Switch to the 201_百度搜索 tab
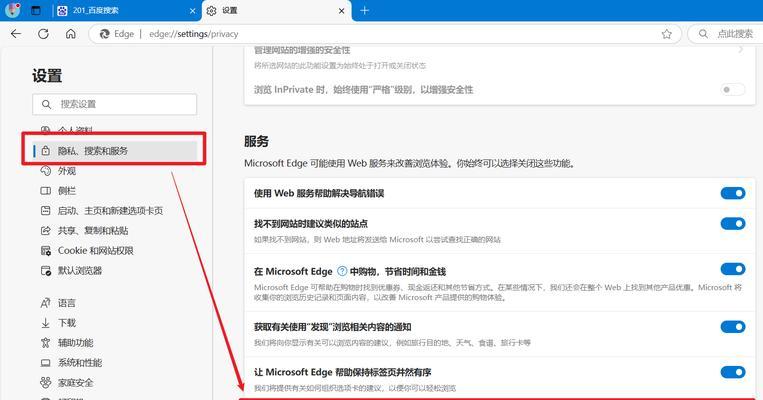 (127, 11)
